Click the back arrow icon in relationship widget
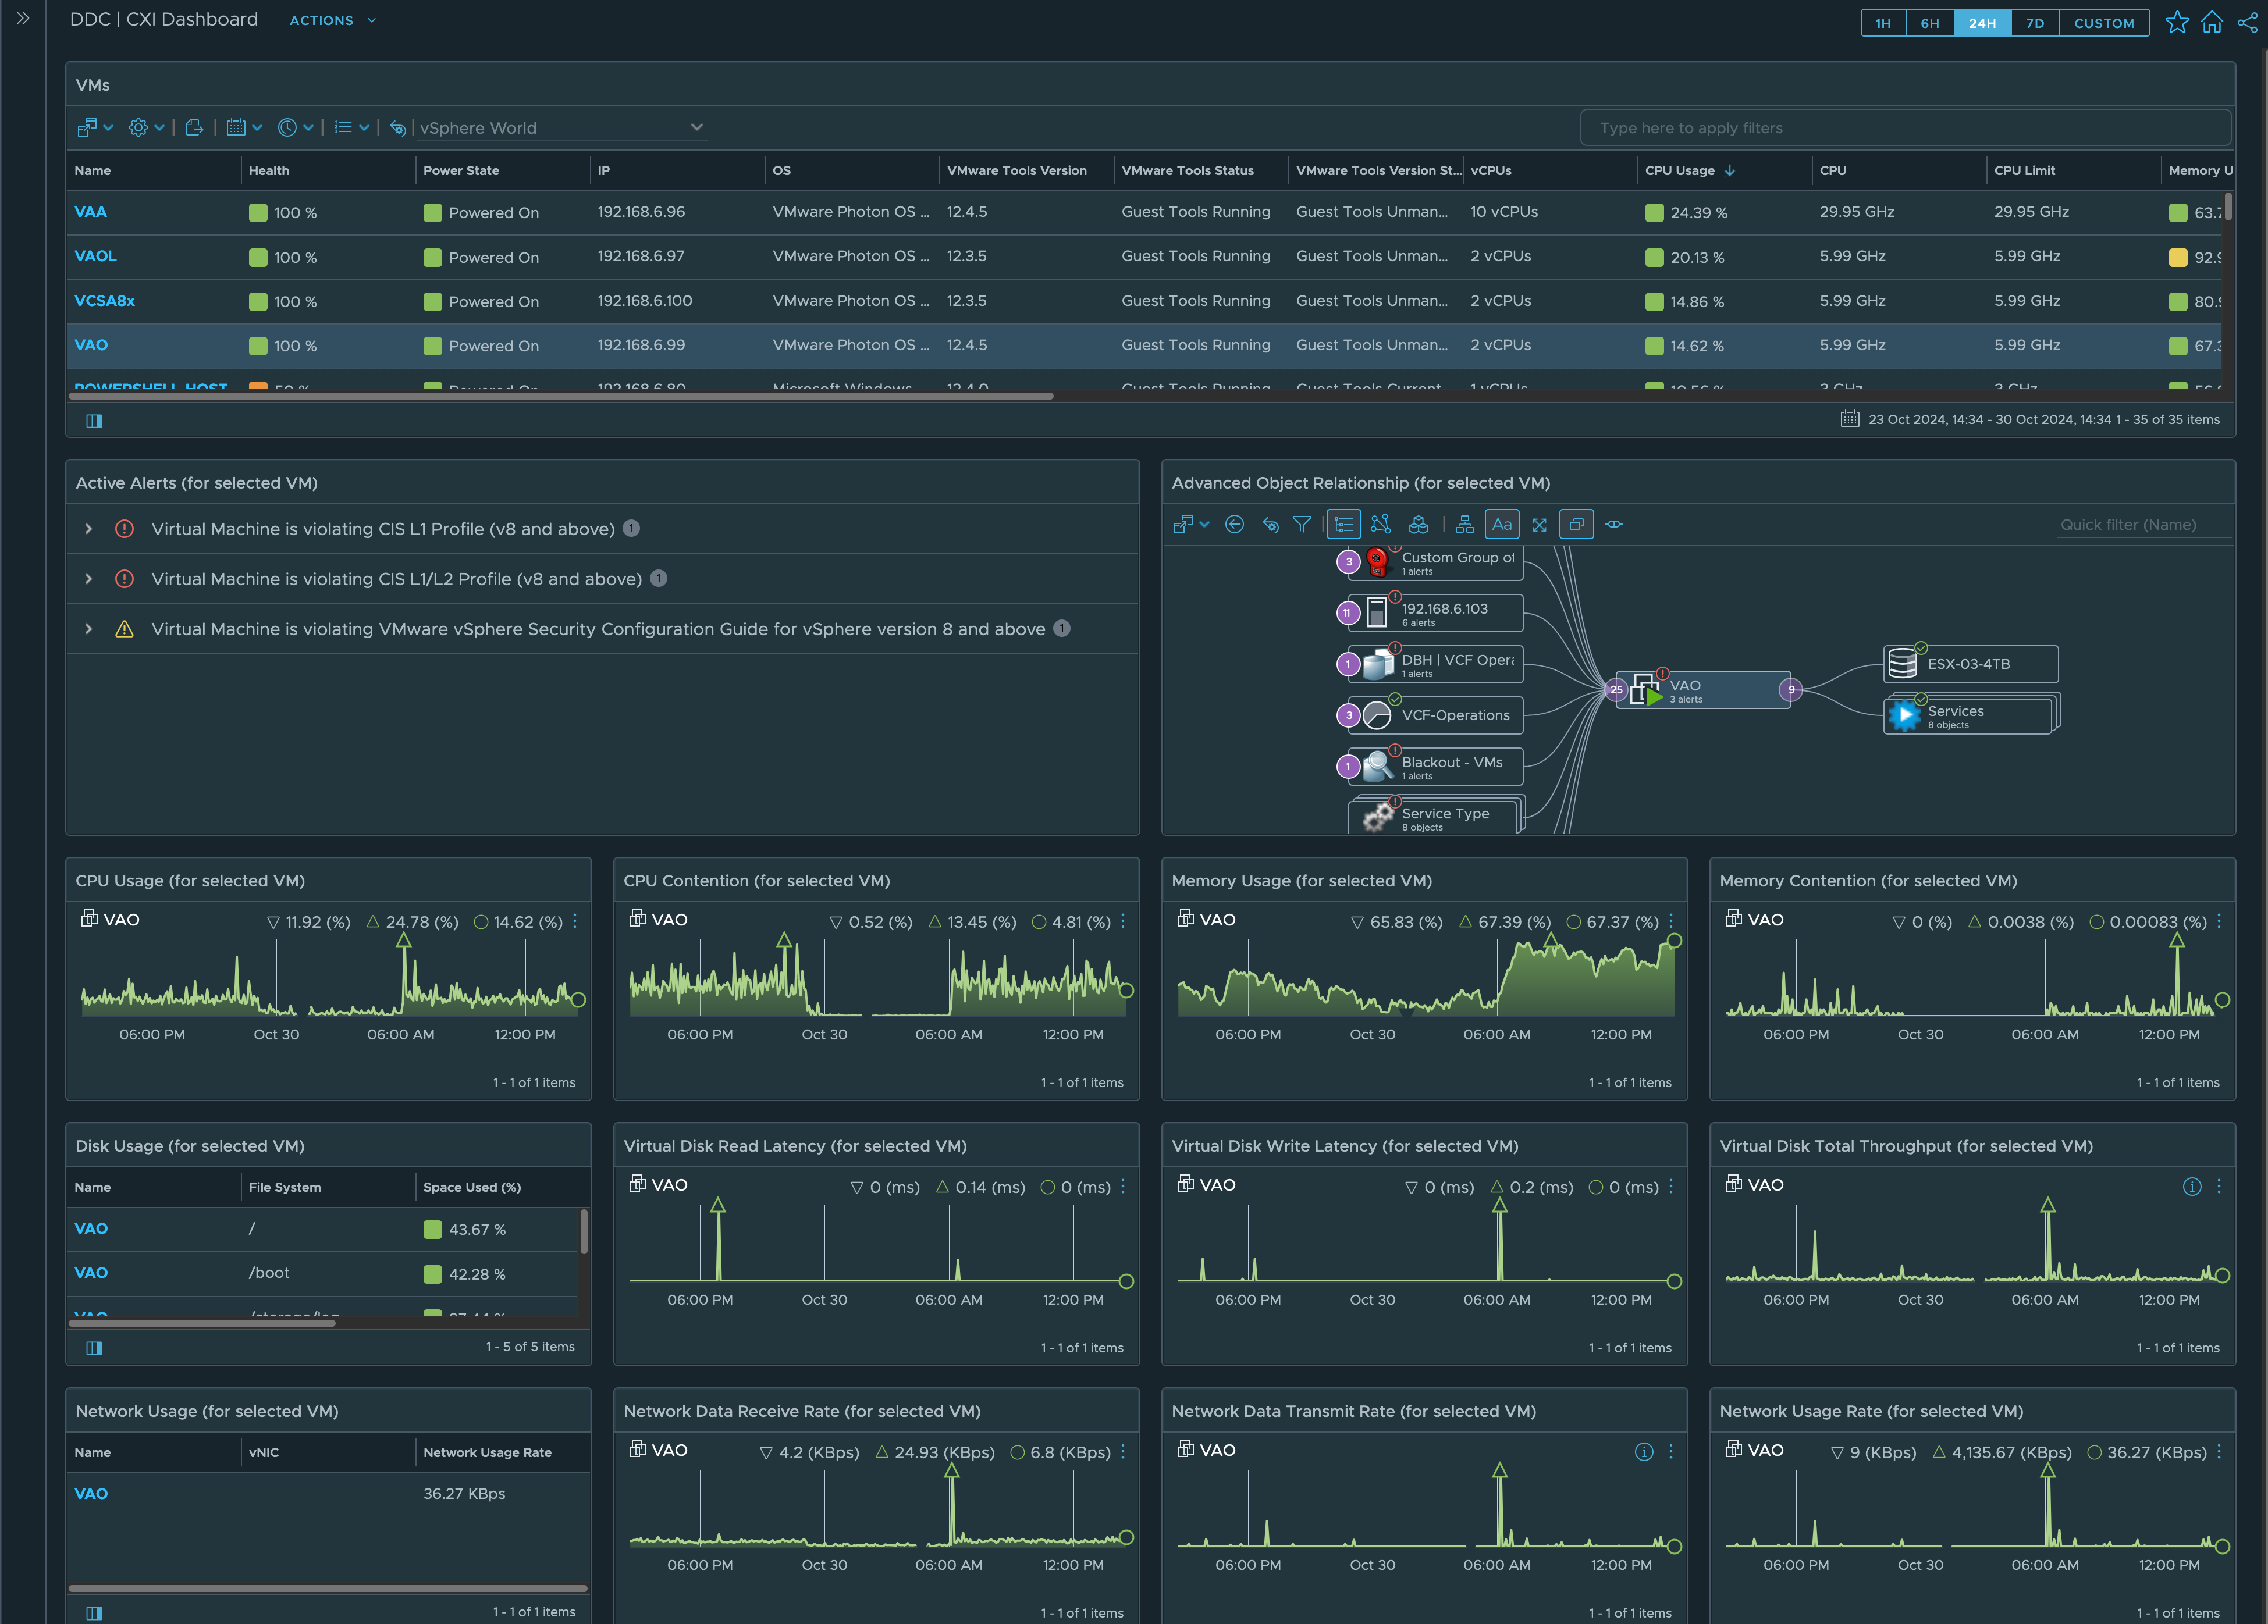 [x=1234, y=524]
